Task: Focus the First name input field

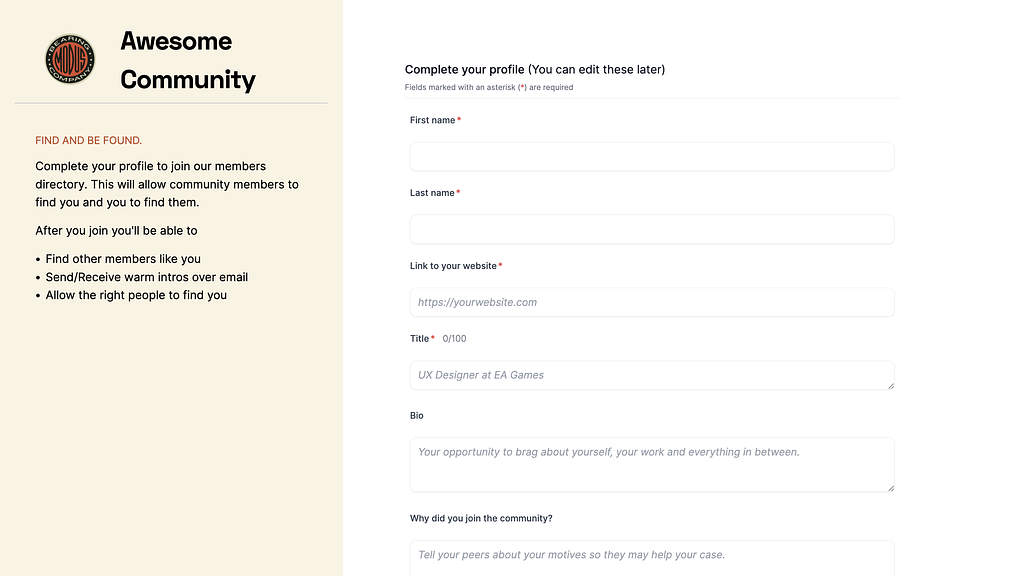Action: coord(652,157)
